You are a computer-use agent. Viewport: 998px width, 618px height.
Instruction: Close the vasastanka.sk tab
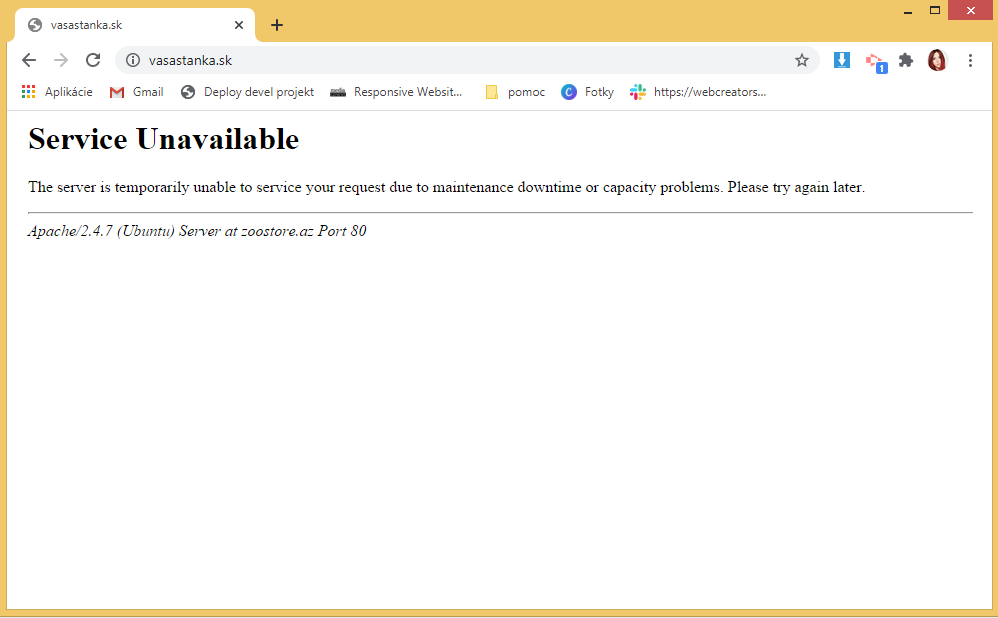click(239, 25)
